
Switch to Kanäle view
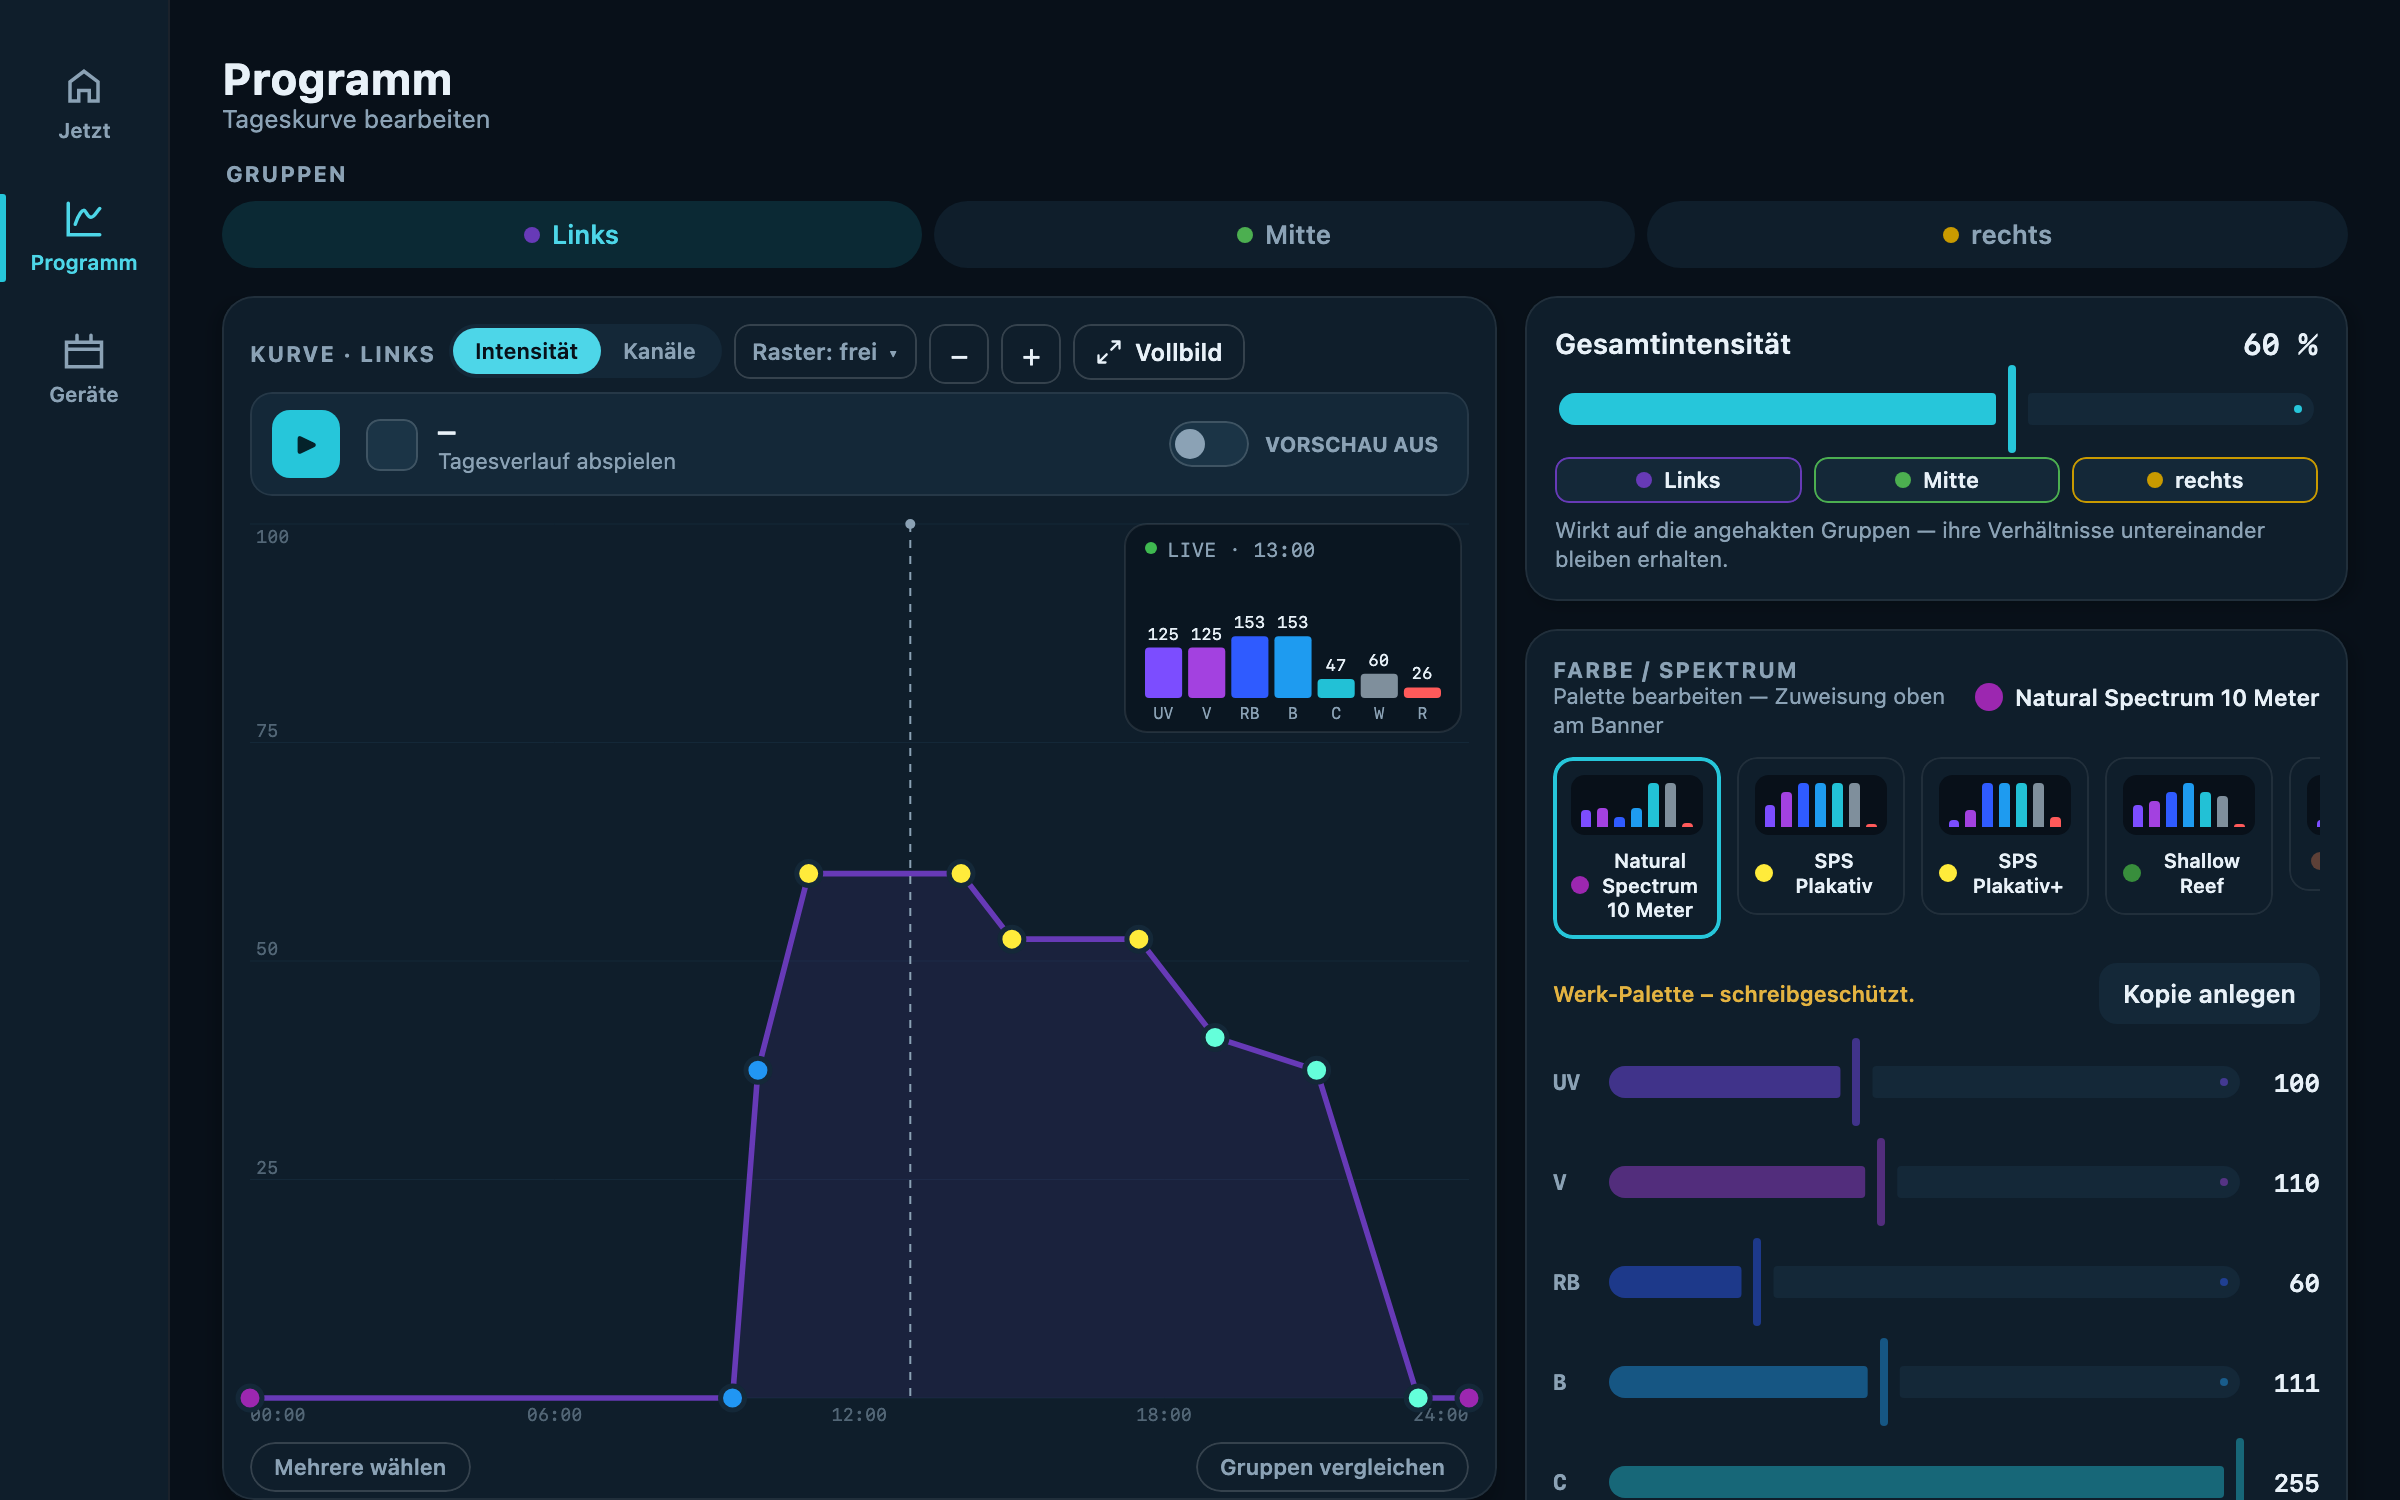pyautogui.click(x=659, y=352)
